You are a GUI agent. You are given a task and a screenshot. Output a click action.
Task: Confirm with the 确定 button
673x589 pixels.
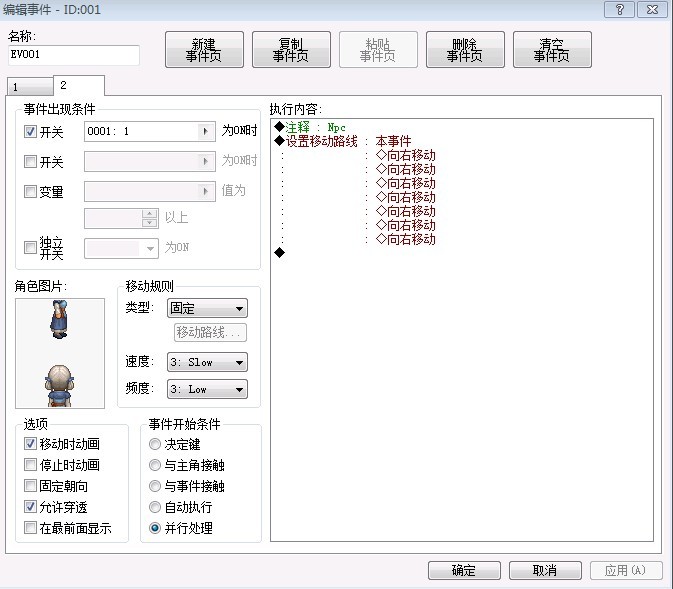pyautogui.click(x=464, y=570)
